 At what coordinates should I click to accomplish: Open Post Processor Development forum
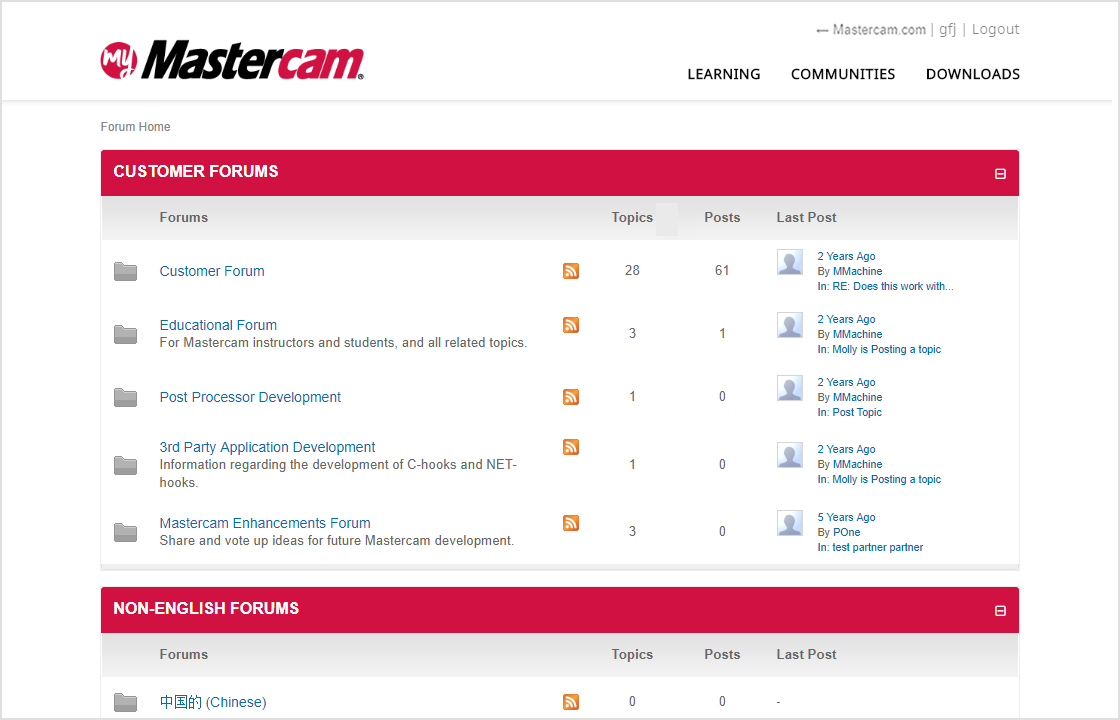pos(250,397)
